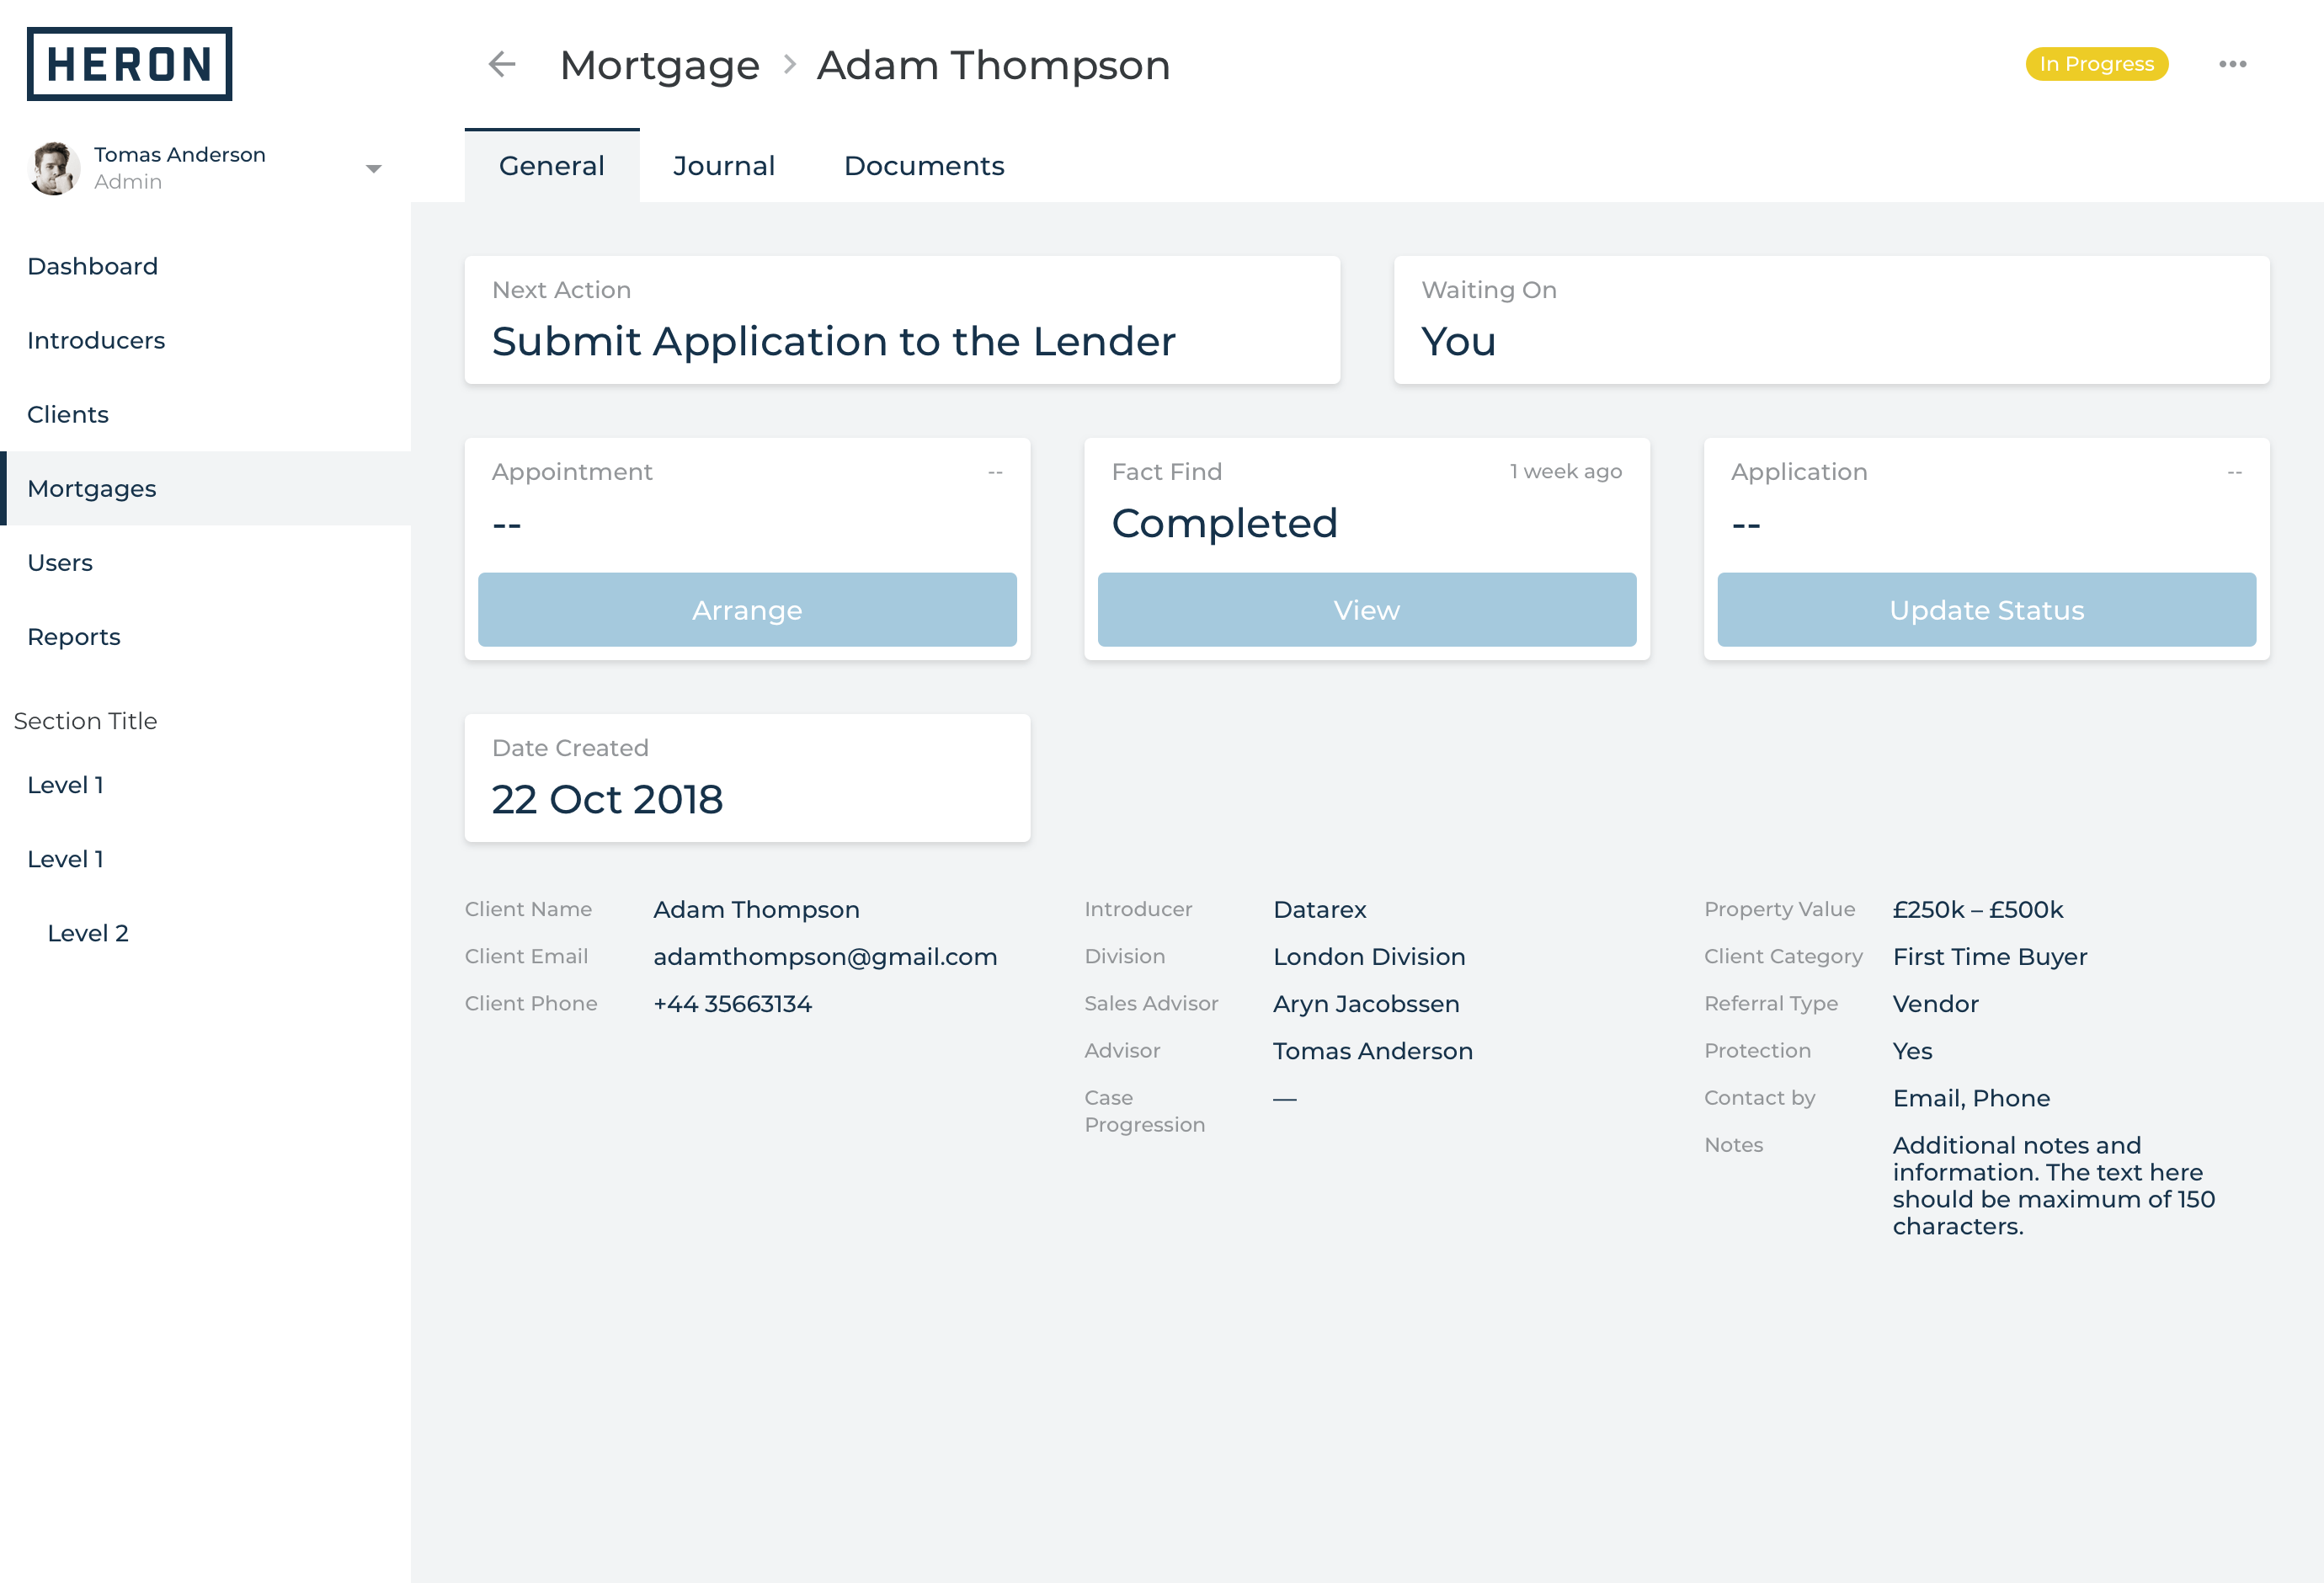Click the Date Created card
The height and width of the screenshot is (1583, 2324).
[x=747, y=778]
